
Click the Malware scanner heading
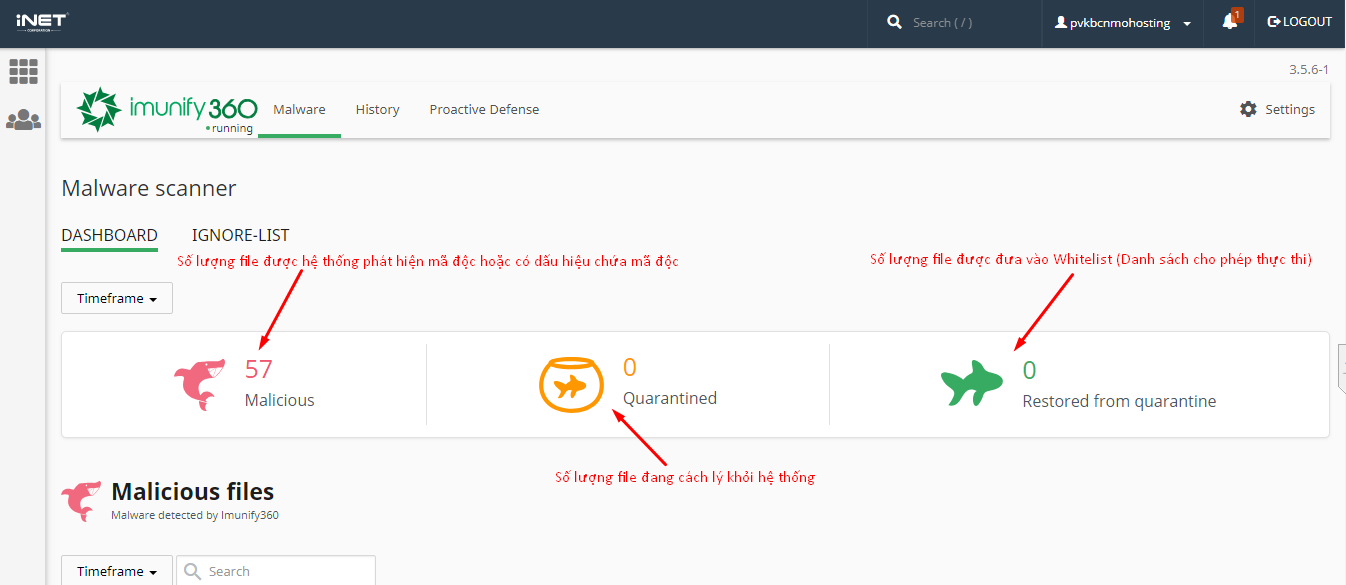click(x=149, y=188)
